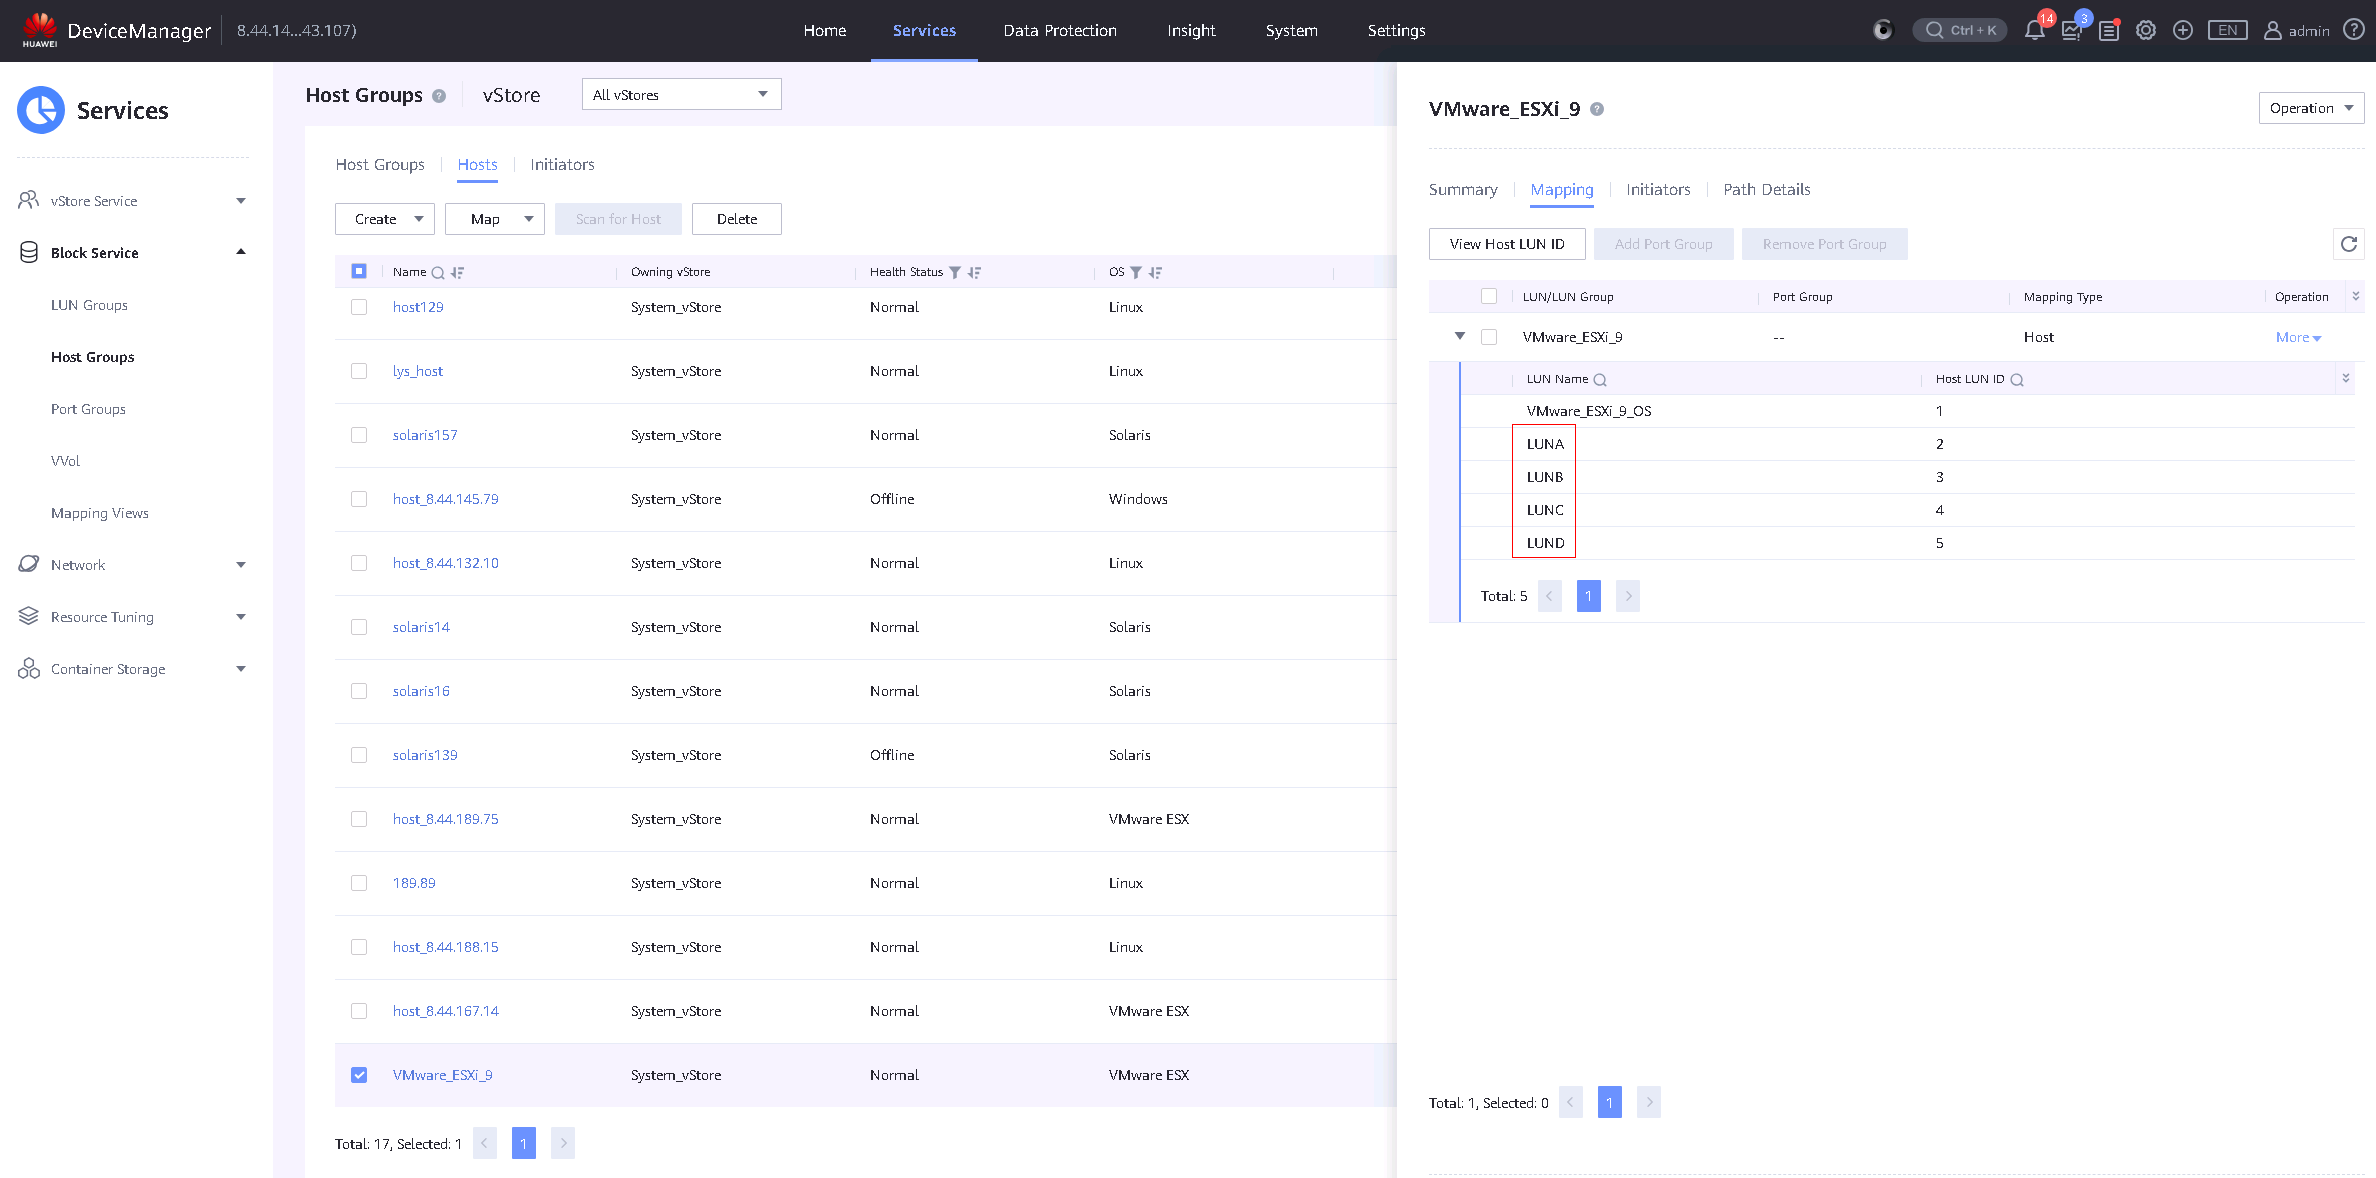This screenshot has width=2376, height=1178.
Task: Switch to the Host Groups tab
Action: click(380, 164)
